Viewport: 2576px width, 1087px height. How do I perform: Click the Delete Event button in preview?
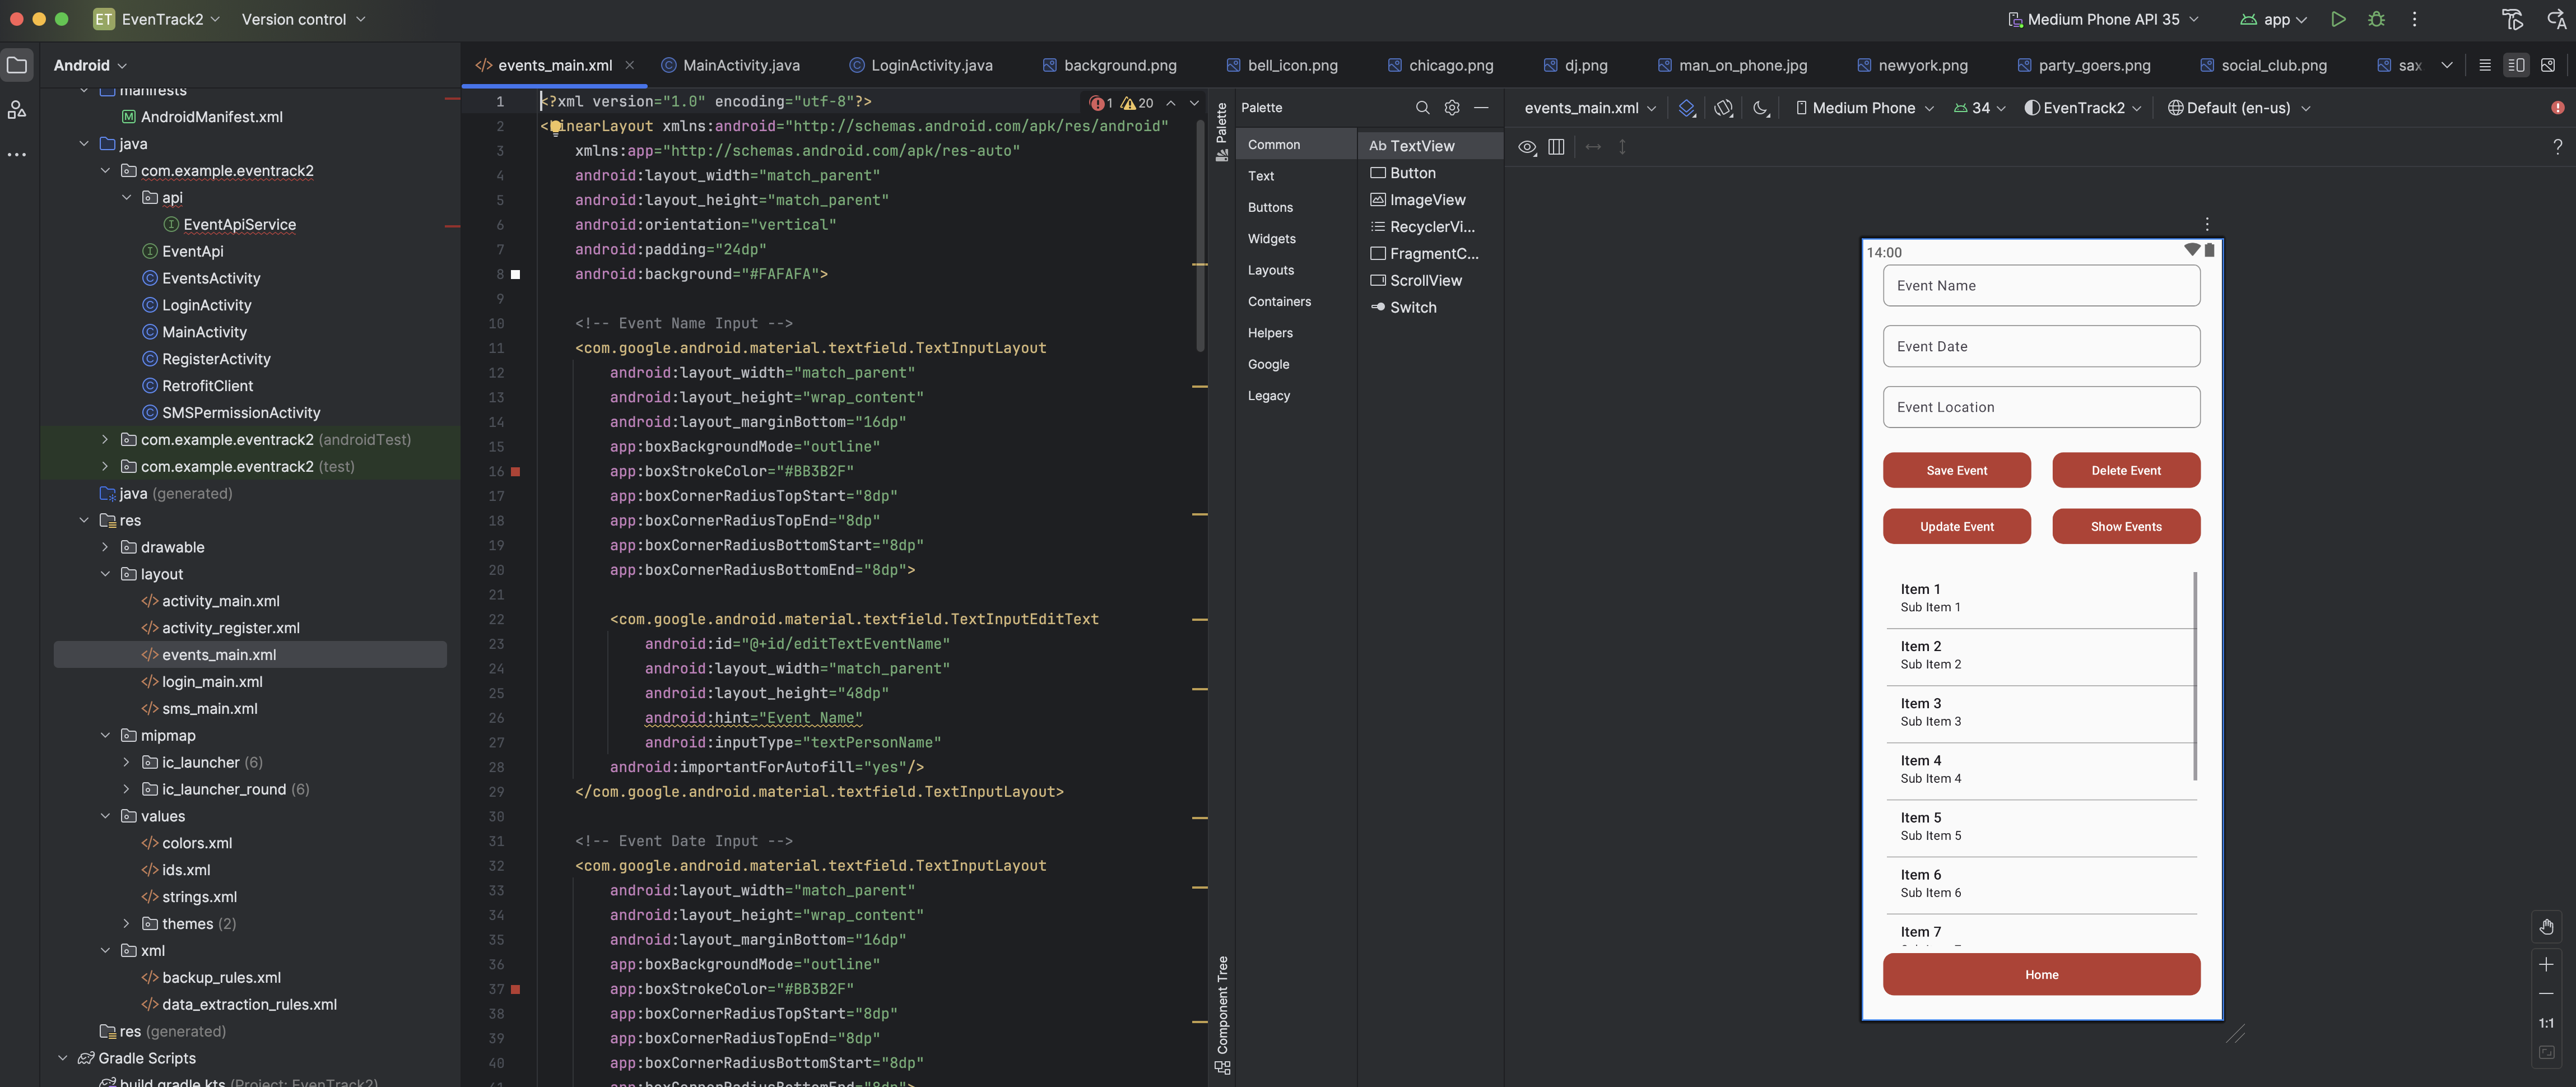click(2126, 470)
